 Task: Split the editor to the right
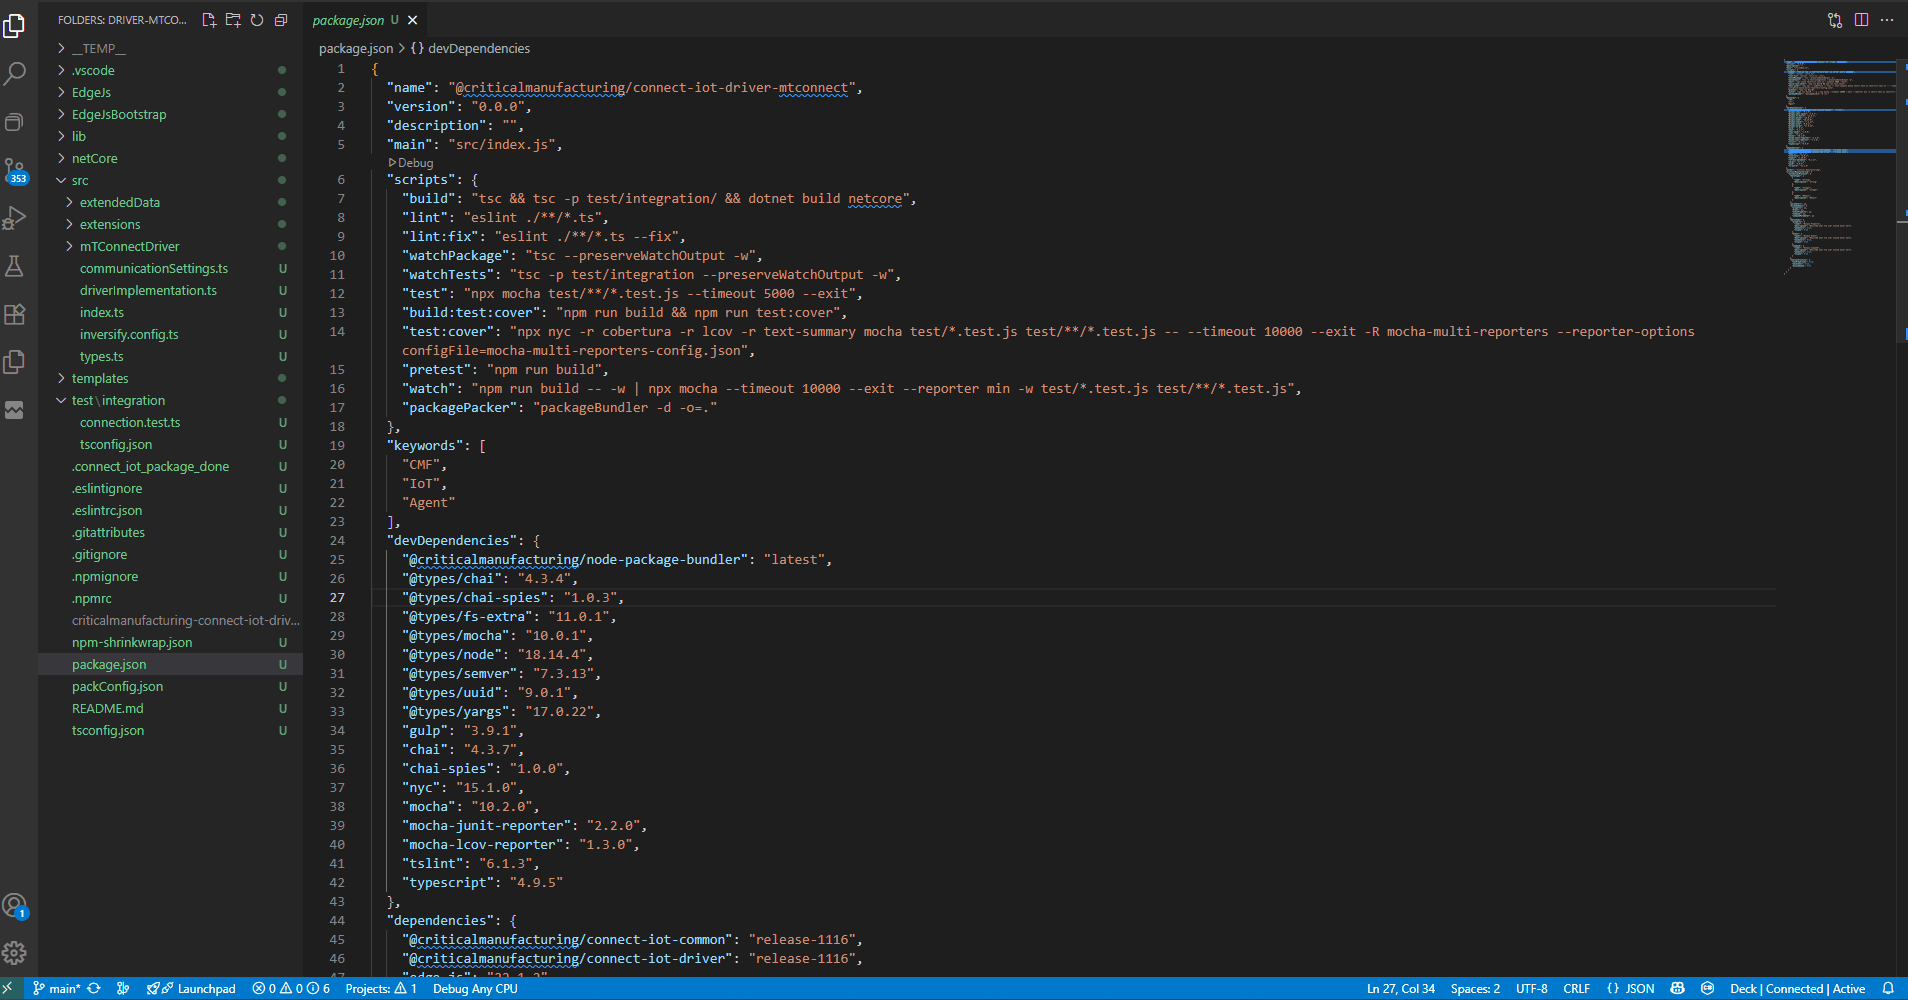(1861, 20)
